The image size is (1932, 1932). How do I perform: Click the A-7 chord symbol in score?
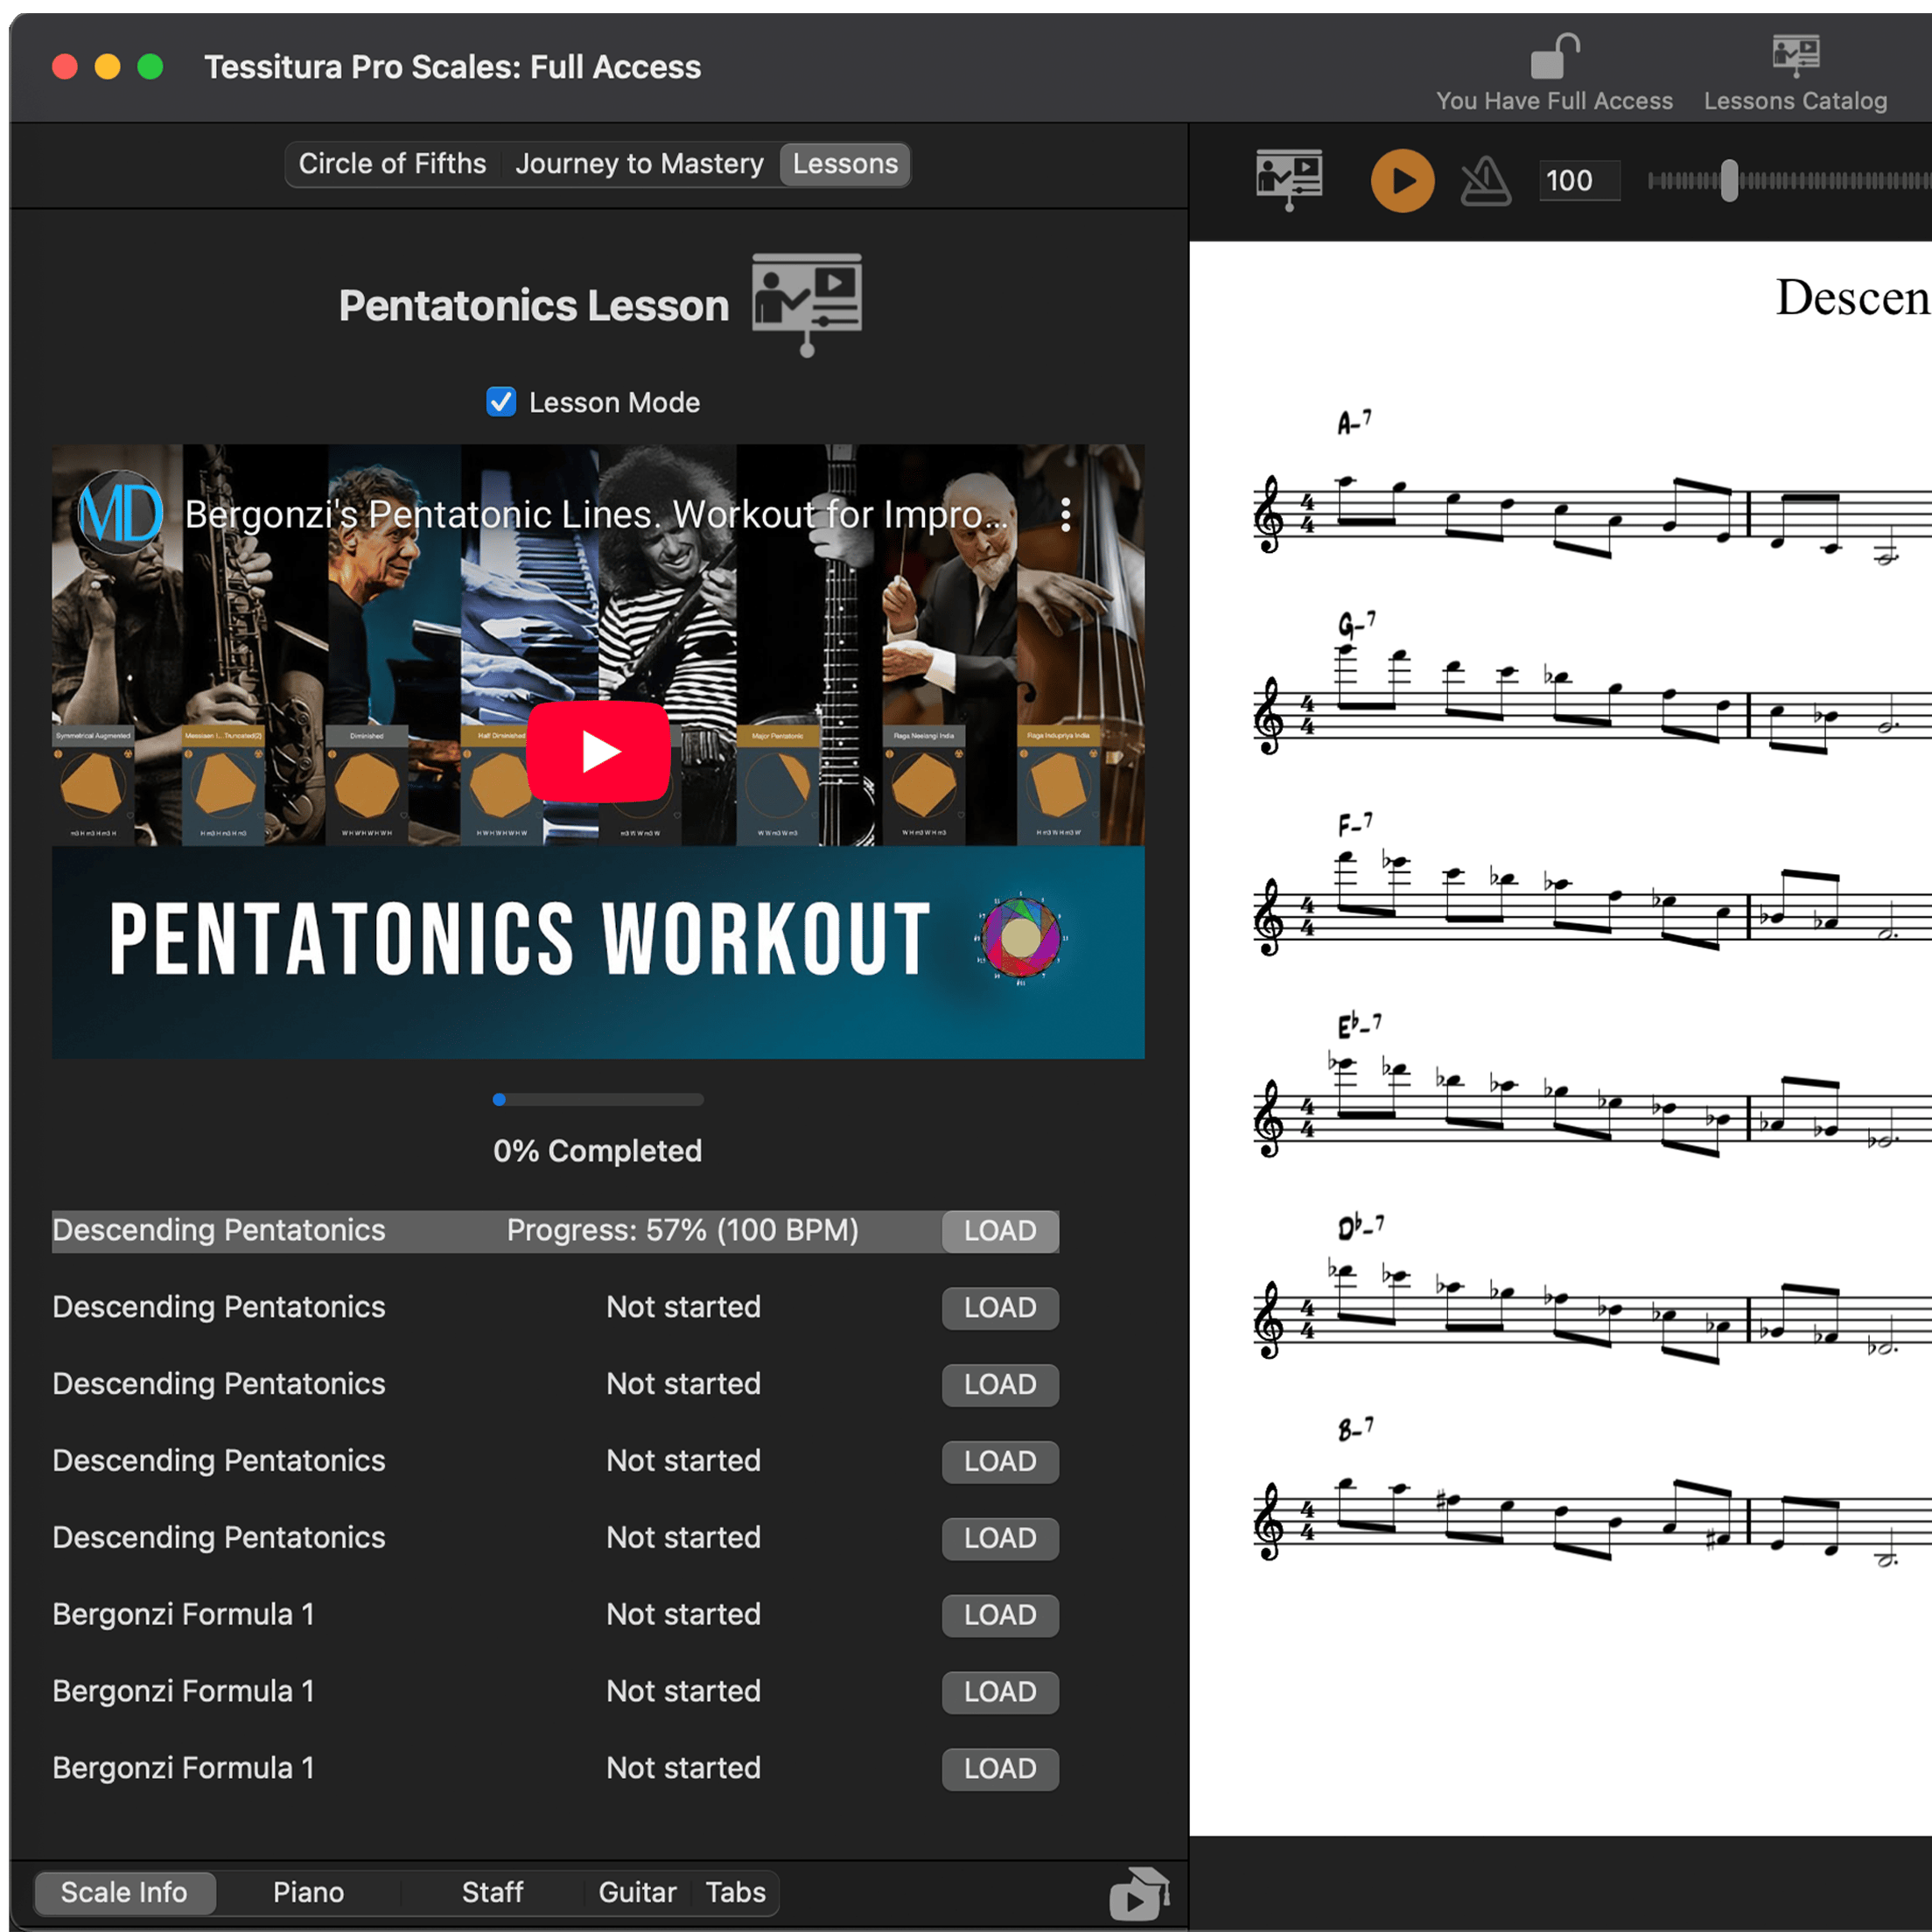(1354, 421)
